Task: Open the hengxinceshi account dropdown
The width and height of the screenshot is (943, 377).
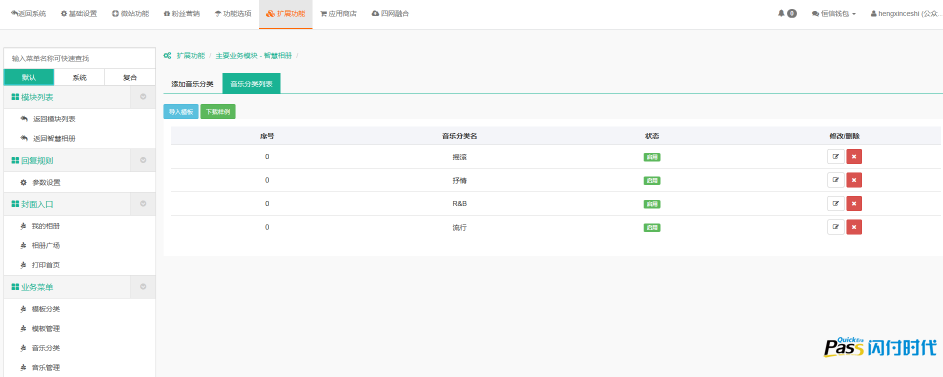Action: point(906,13)
